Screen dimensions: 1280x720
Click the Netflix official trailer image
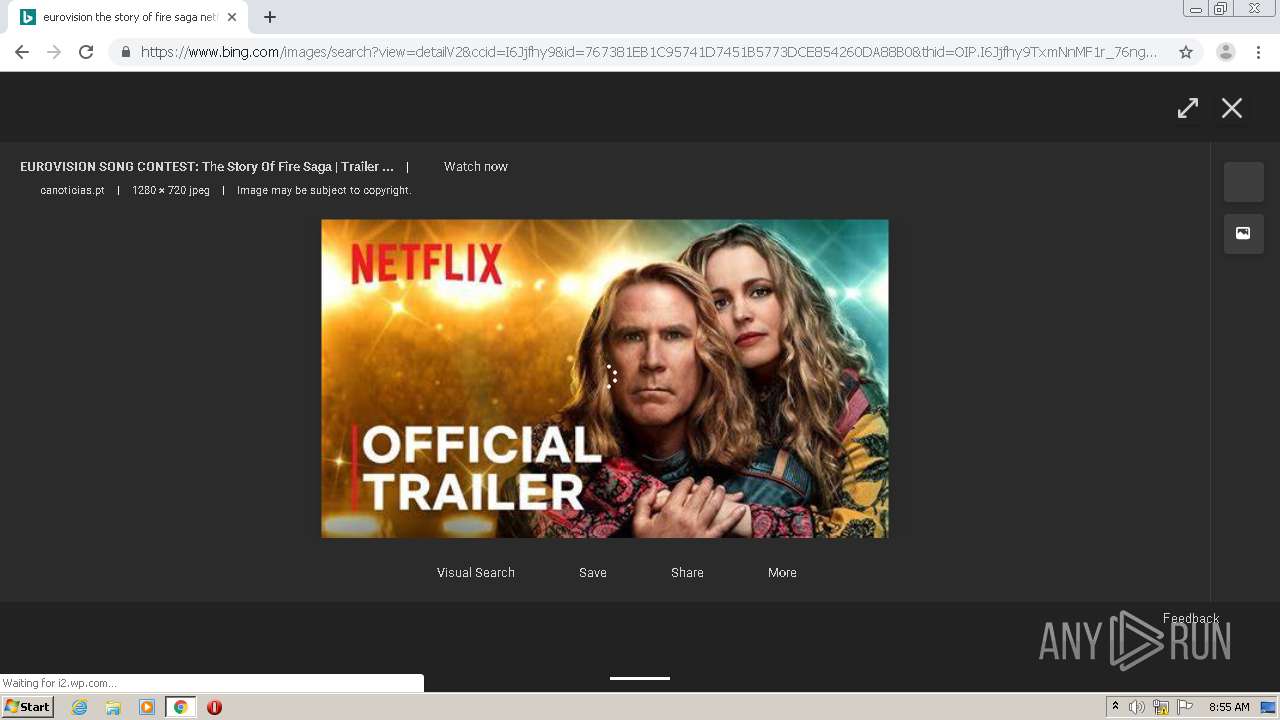click(x=604, y=378)
